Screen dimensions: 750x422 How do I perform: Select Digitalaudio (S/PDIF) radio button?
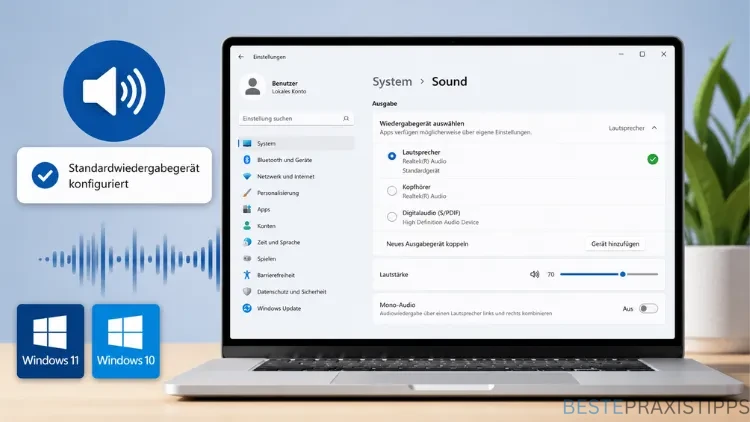[x=392, y=217]
